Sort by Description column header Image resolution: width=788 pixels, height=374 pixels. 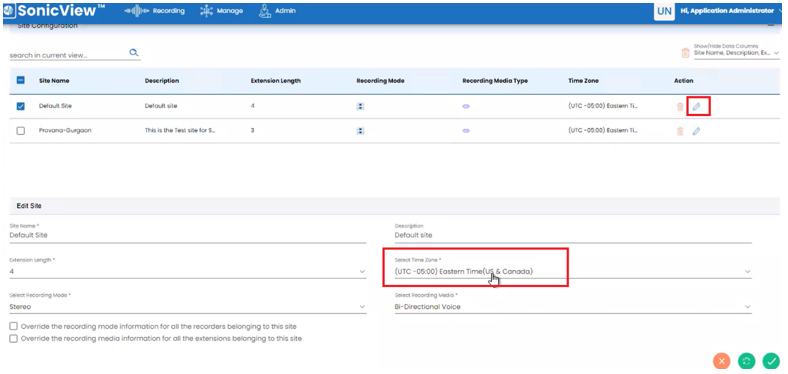tap(162, 80)
